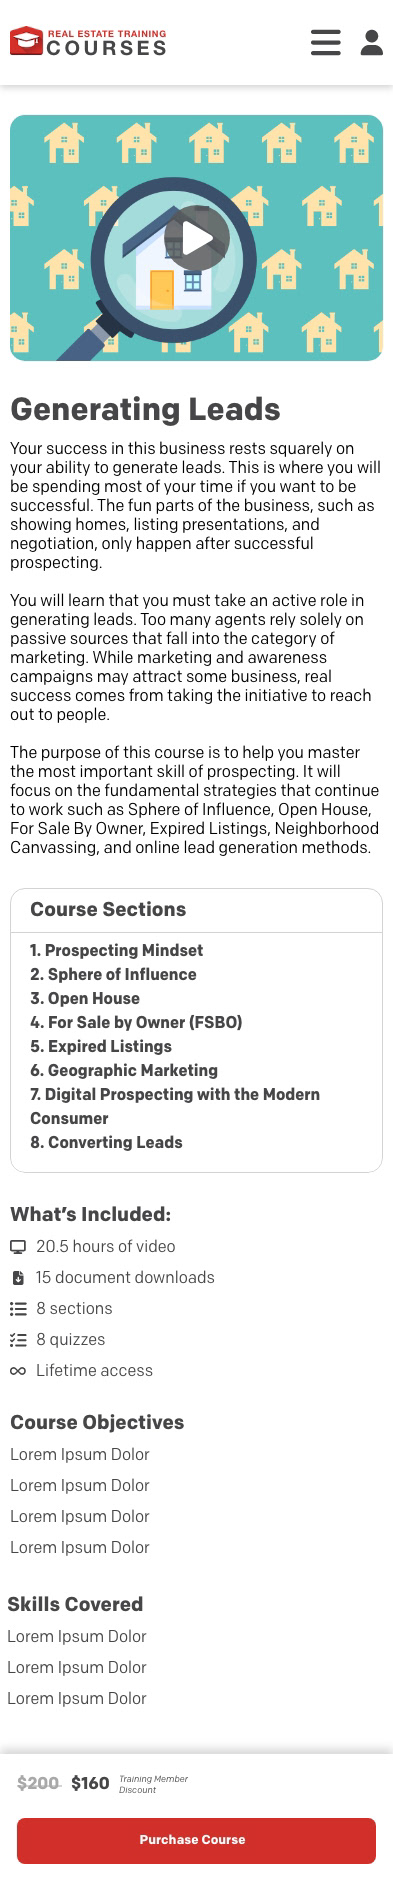Open Digital Prospecting with the Modern Consumer
The height and width of the screenshot is (1882, 393).
pos(175,1106)
